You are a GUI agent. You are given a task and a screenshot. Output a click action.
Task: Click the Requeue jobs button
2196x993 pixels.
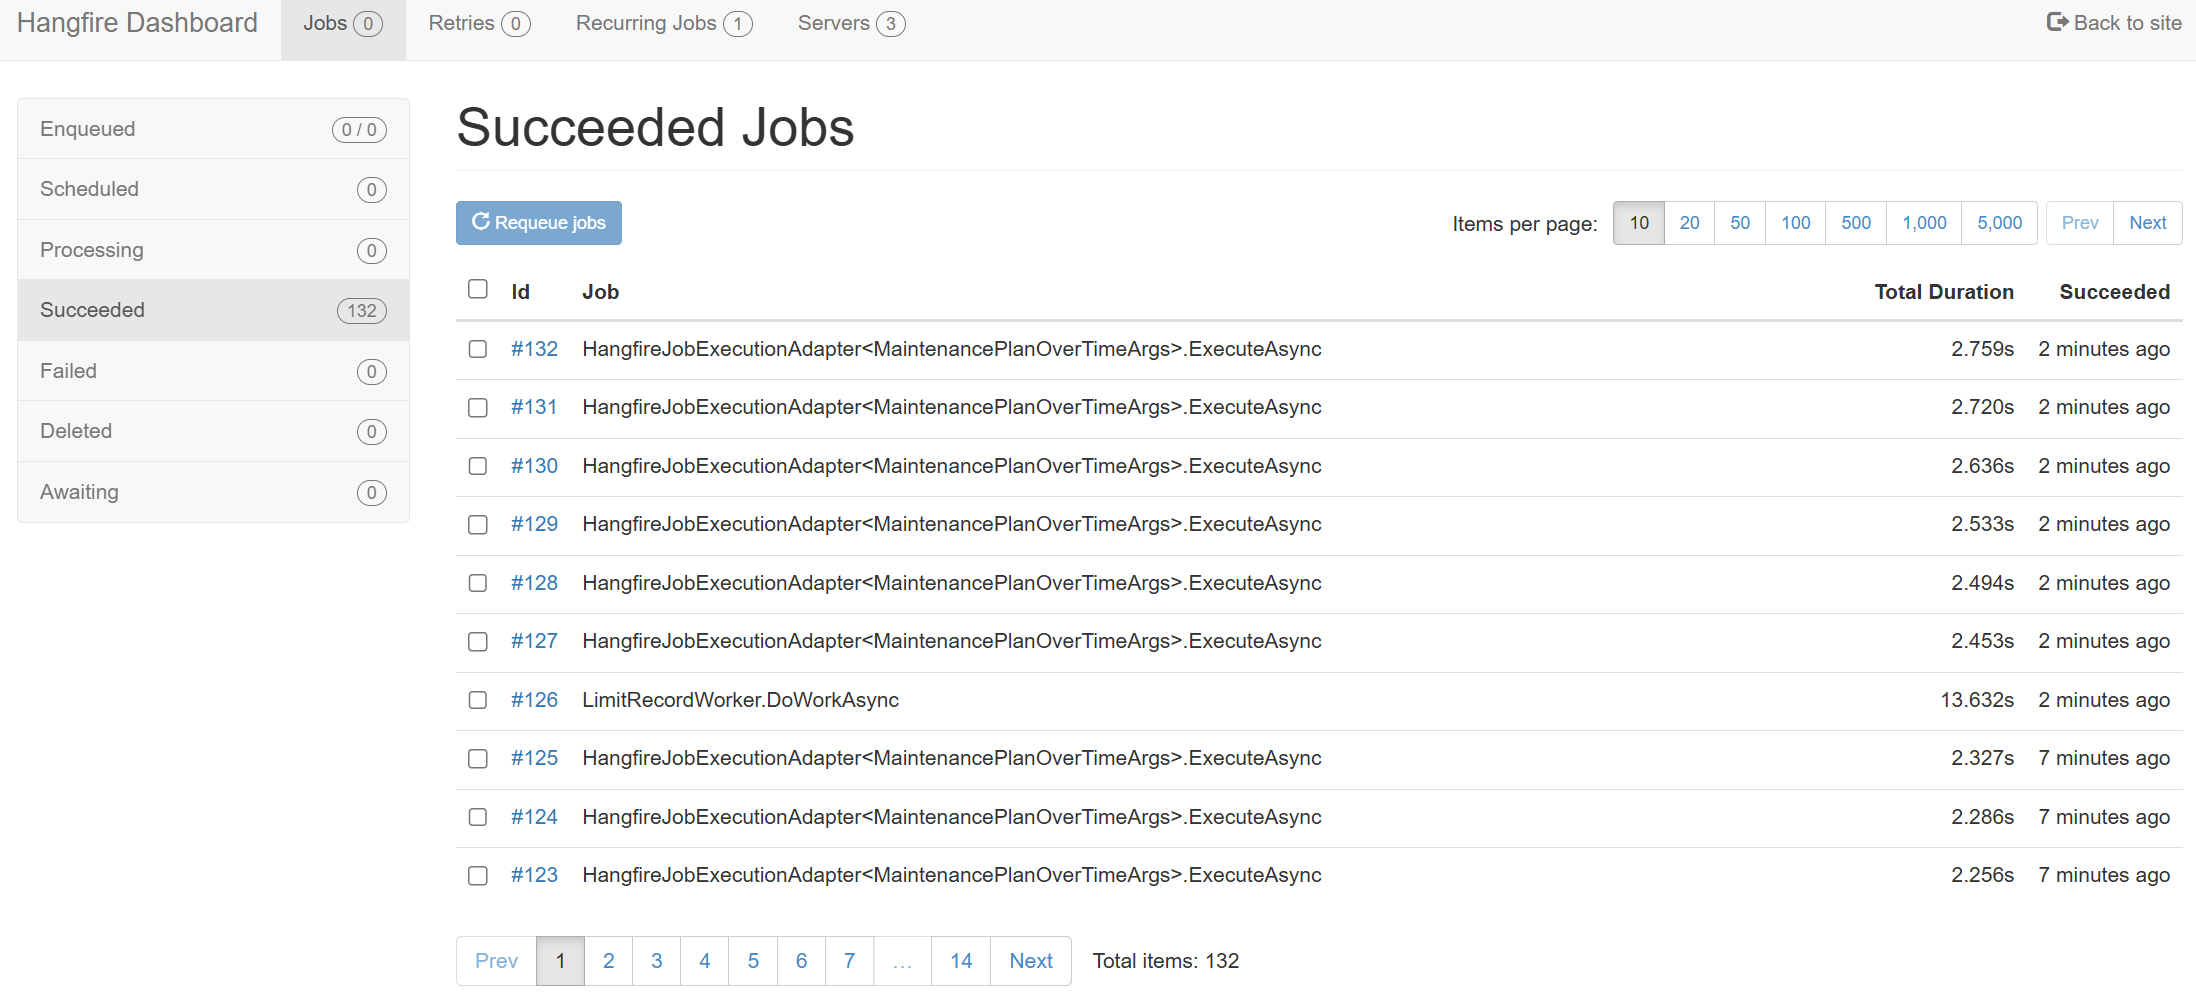pyautogui.click(x=539, y=223)
